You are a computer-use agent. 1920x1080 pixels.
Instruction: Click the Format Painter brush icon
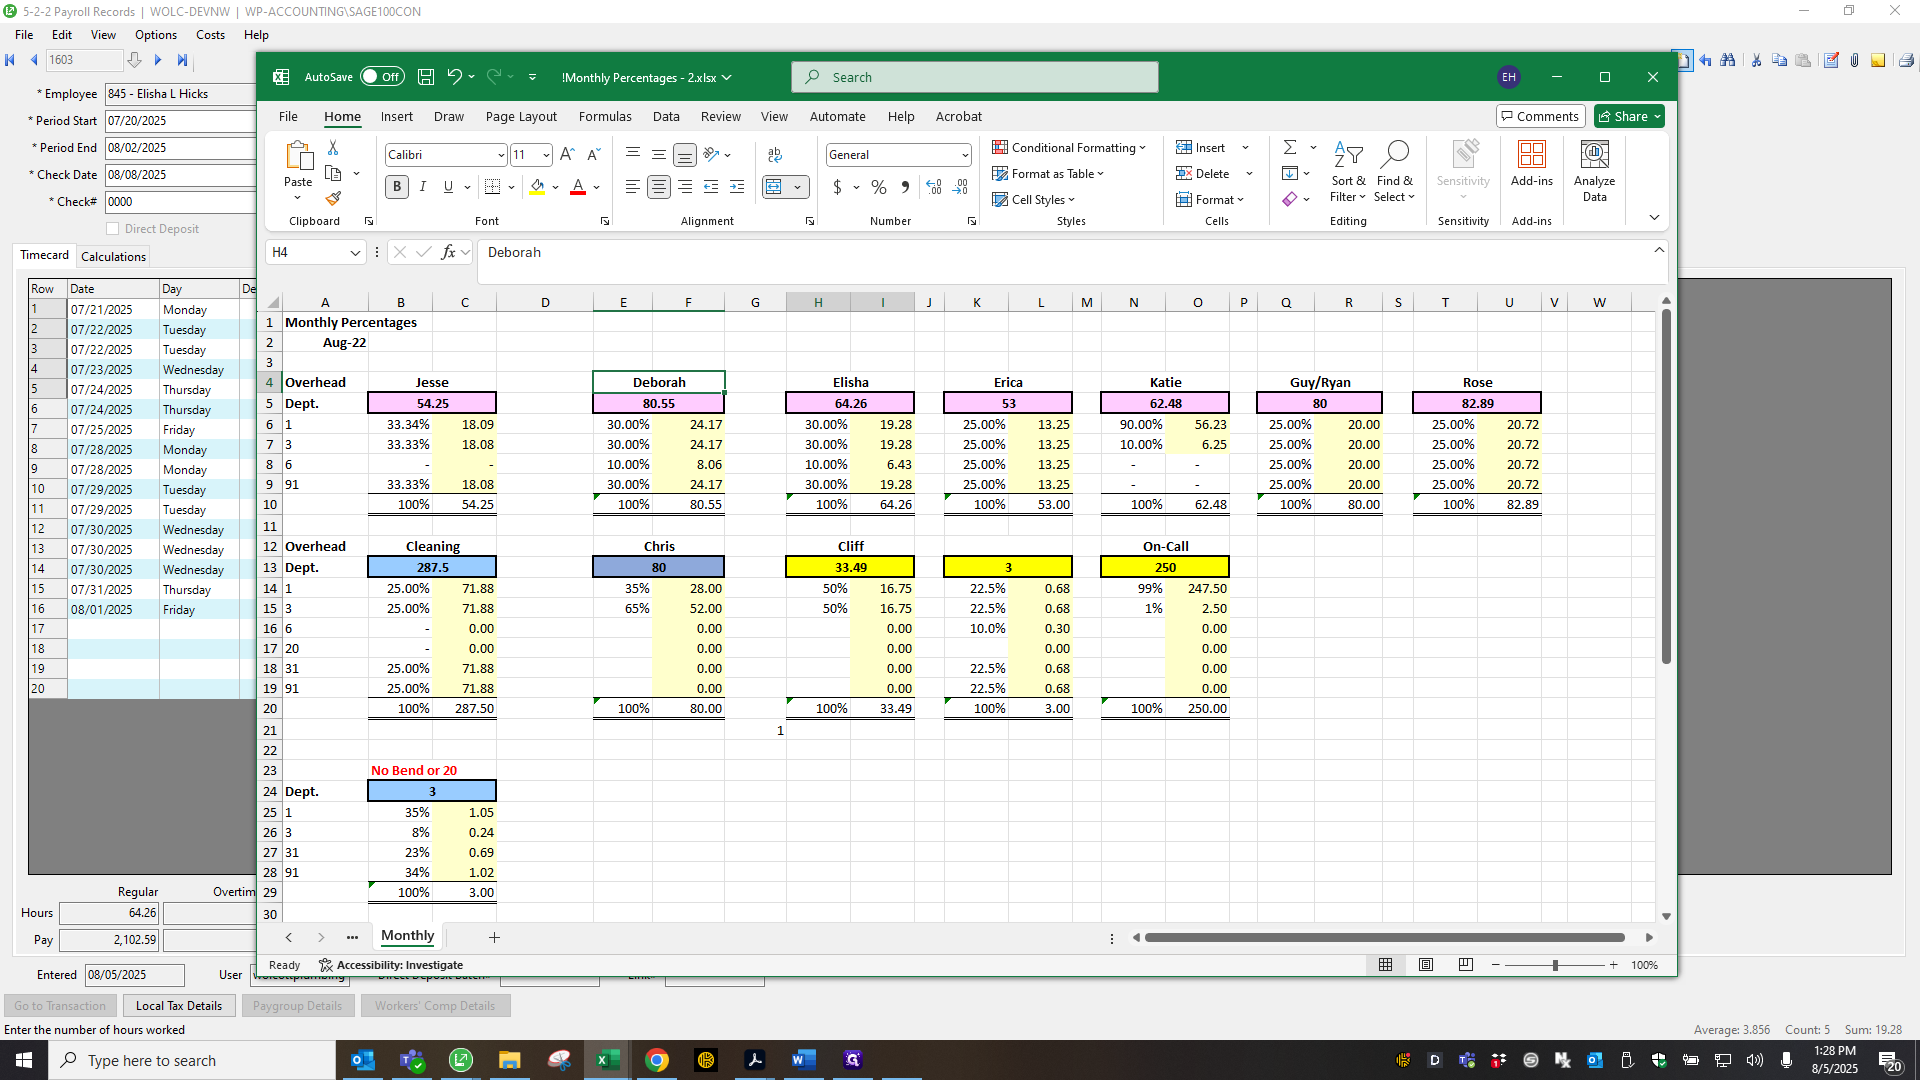[x=333, y=199]
